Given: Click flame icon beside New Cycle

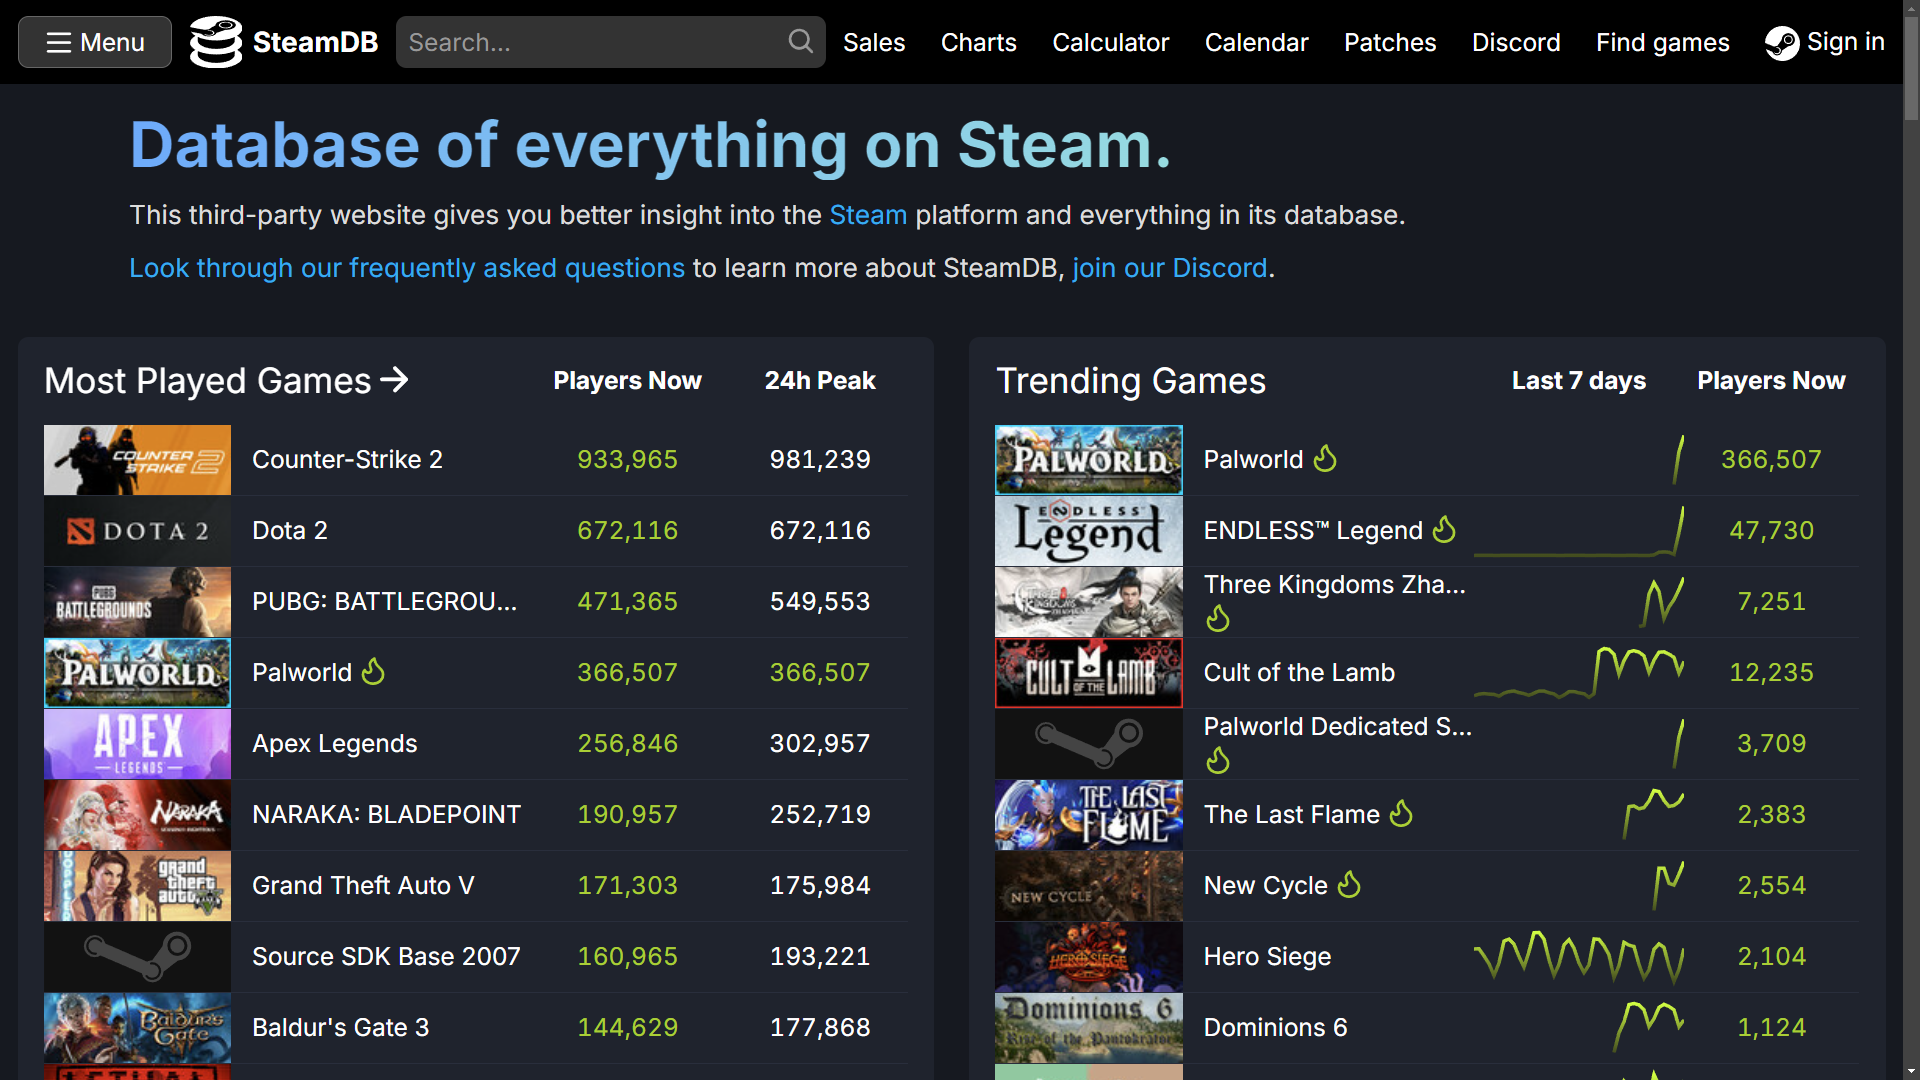Looking at the screenshot, I should (x=1349, y=884).
